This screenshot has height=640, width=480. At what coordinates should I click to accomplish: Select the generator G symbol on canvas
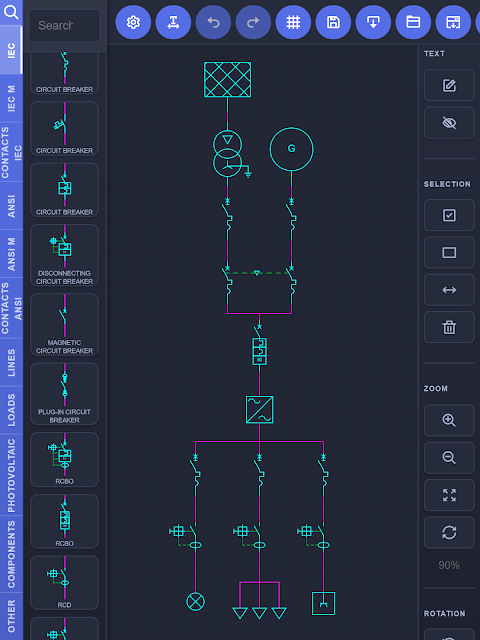[291, 149]
